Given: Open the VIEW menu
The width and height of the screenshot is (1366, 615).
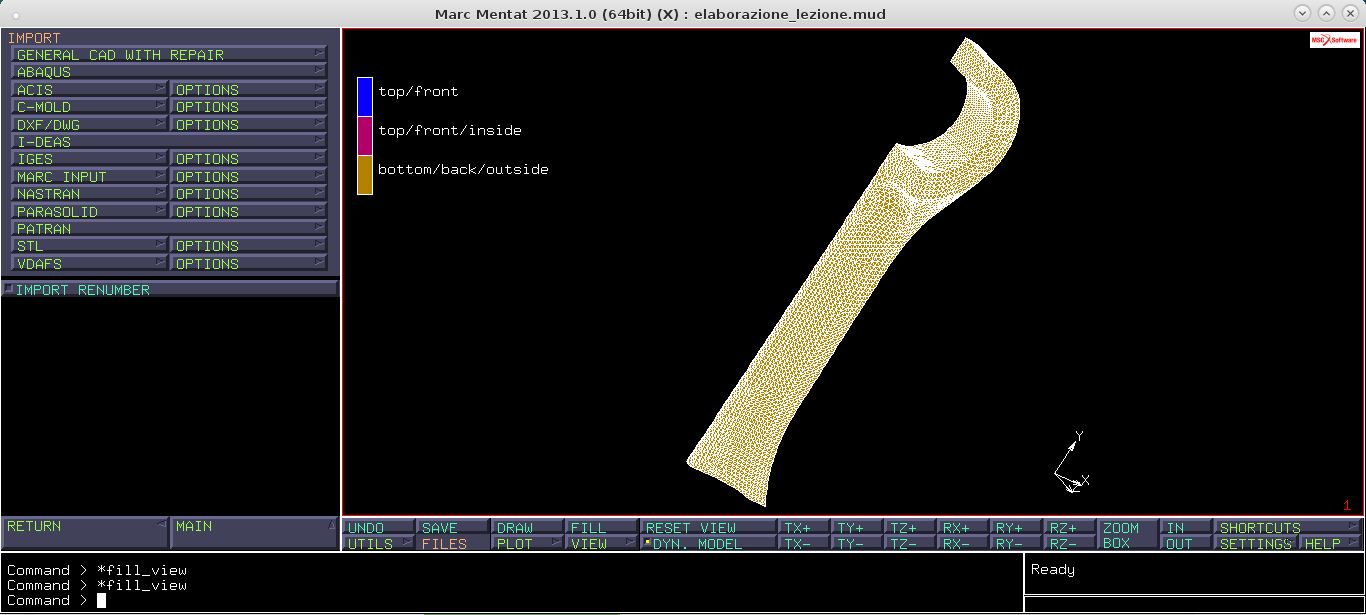Looking at the screenshot, I should [x=602, y=544].
